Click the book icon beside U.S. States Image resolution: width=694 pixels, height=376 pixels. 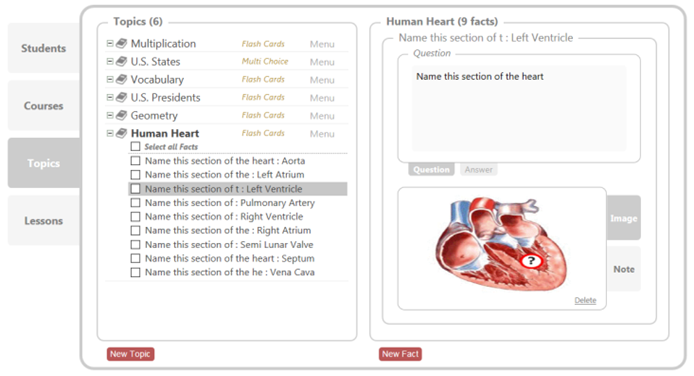[121, 61]
